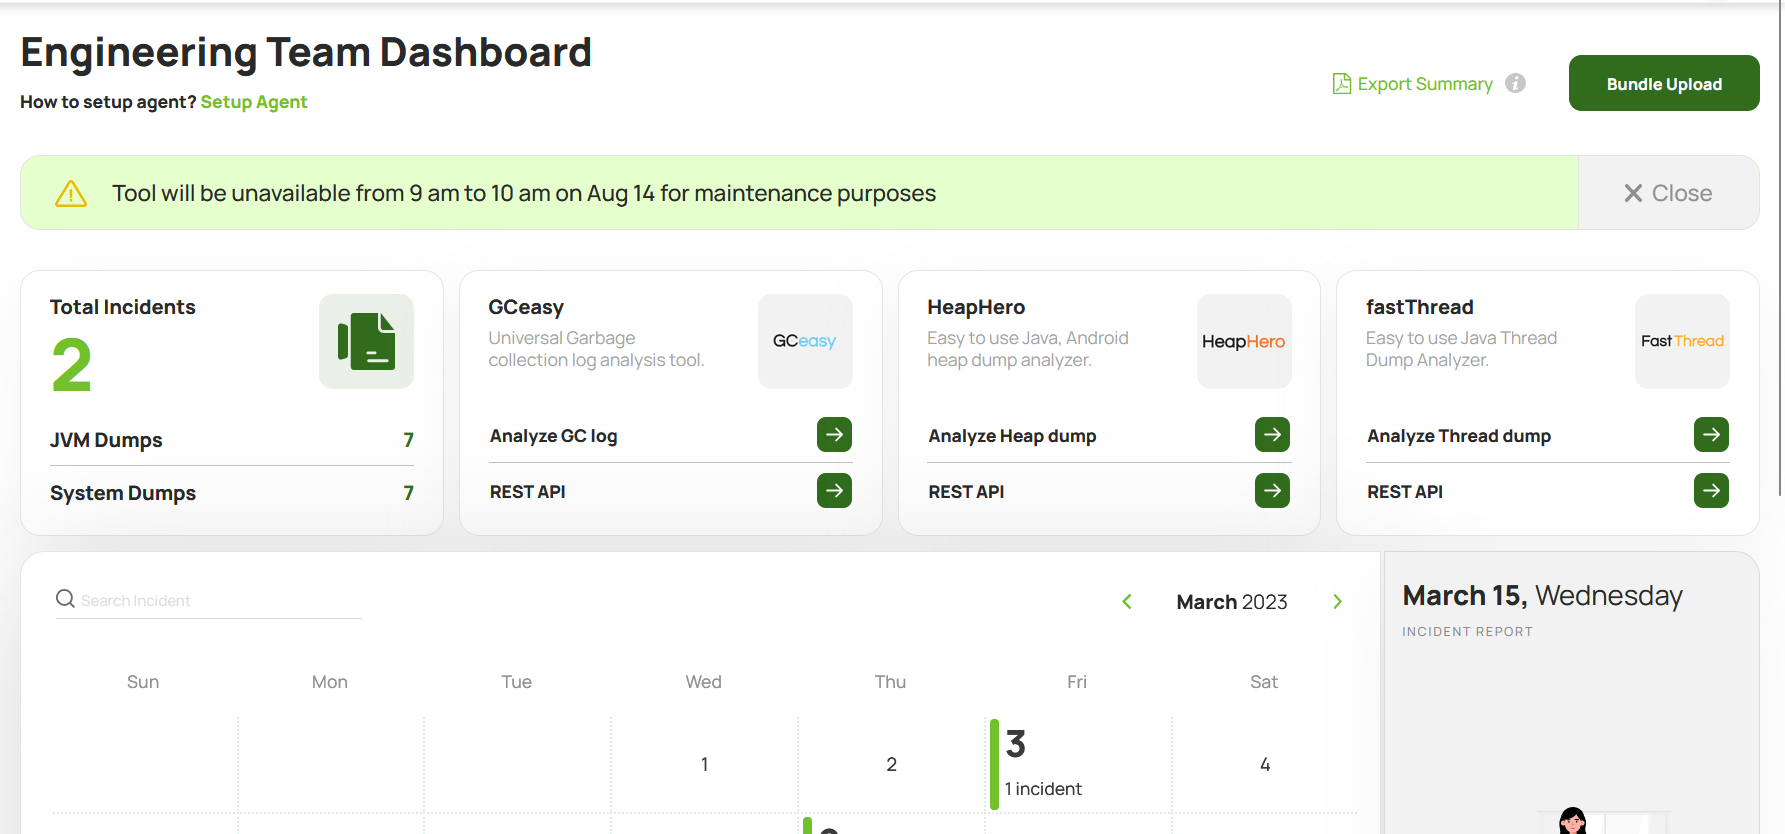Close the maintenance notice banner
This screenshot has width=1785, height=834.
click(x=1668, y=193)
